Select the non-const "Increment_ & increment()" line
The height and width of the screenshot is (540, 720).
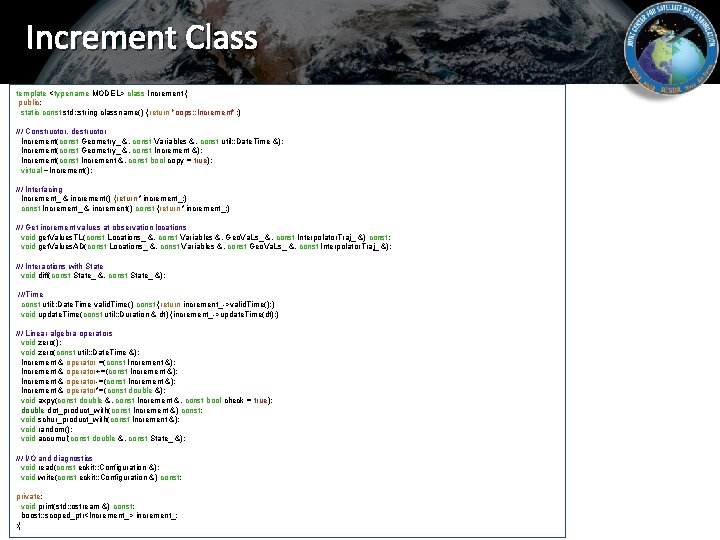(104, 198)
